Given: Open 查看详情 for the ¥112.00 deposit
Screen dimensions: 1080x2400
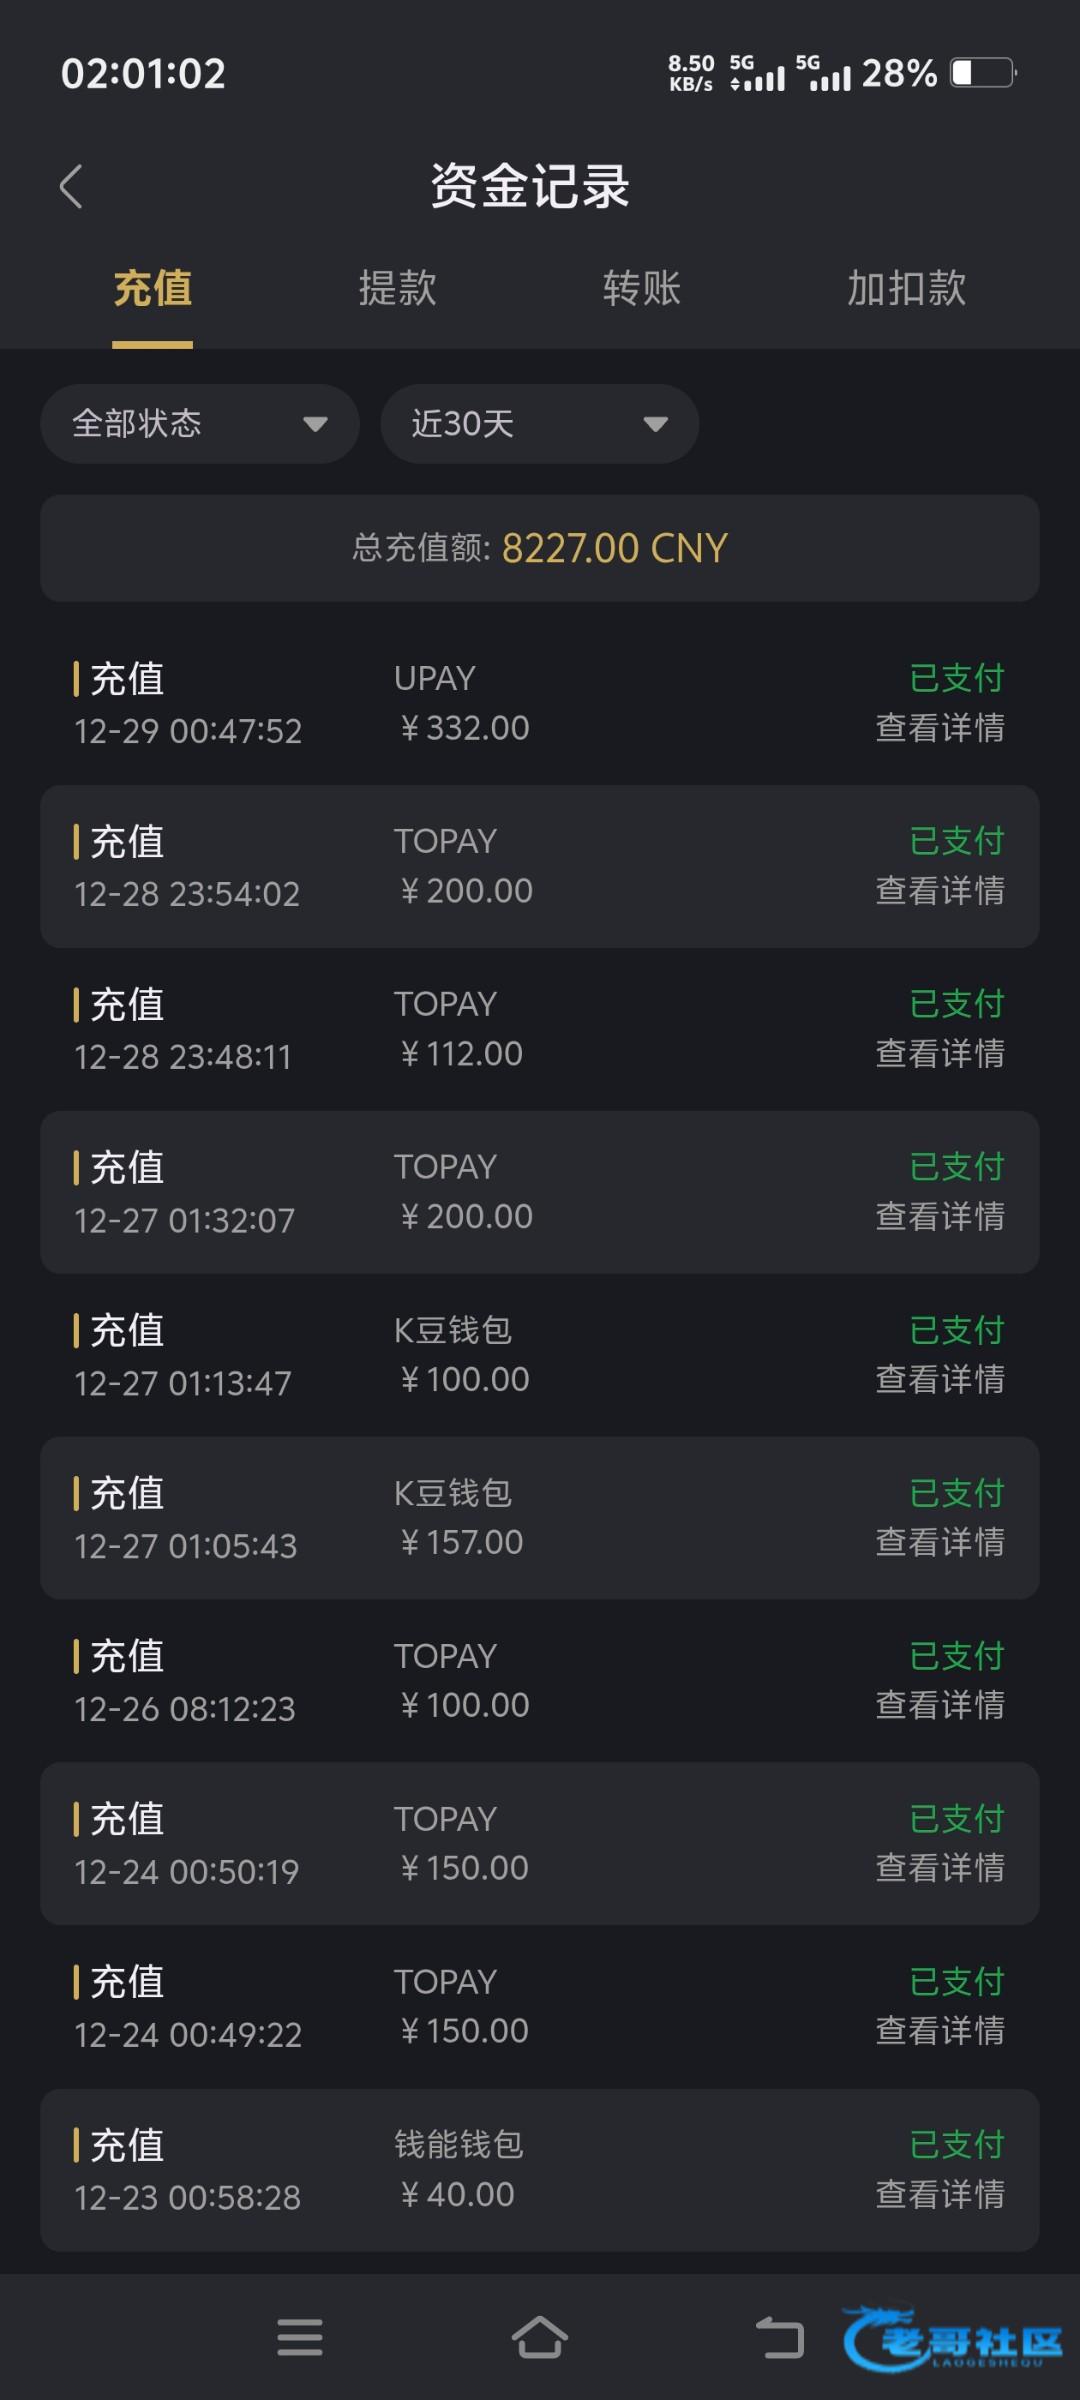Looking at the screenshot, I should coord(939,1054).
